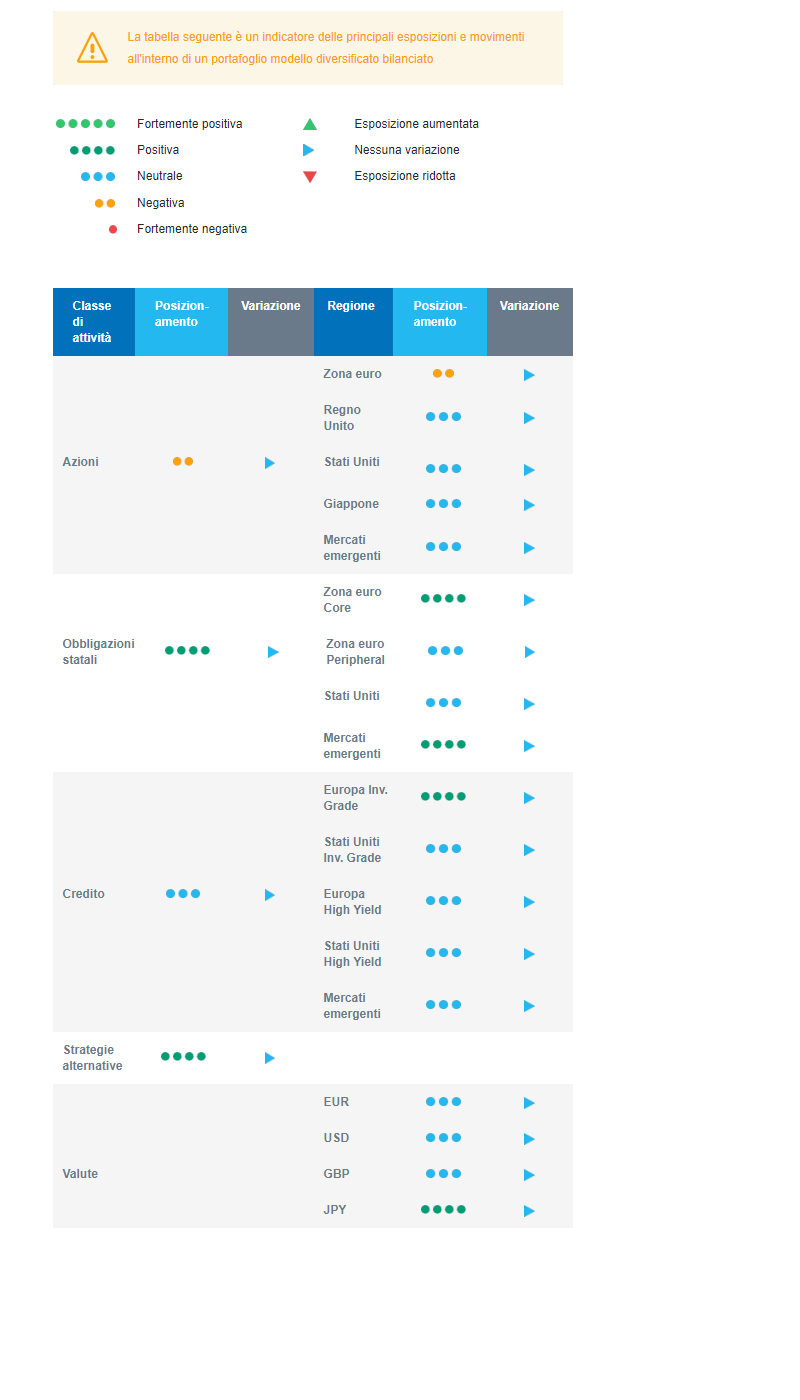This screenshot has height=1400, width=800.
Task: Click the Credito variation arrow
Action: (270, 895)
